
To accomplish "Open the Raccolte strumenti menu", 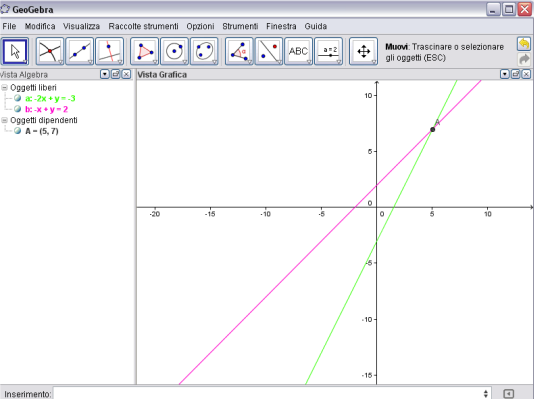I will [x=143, y=26].
